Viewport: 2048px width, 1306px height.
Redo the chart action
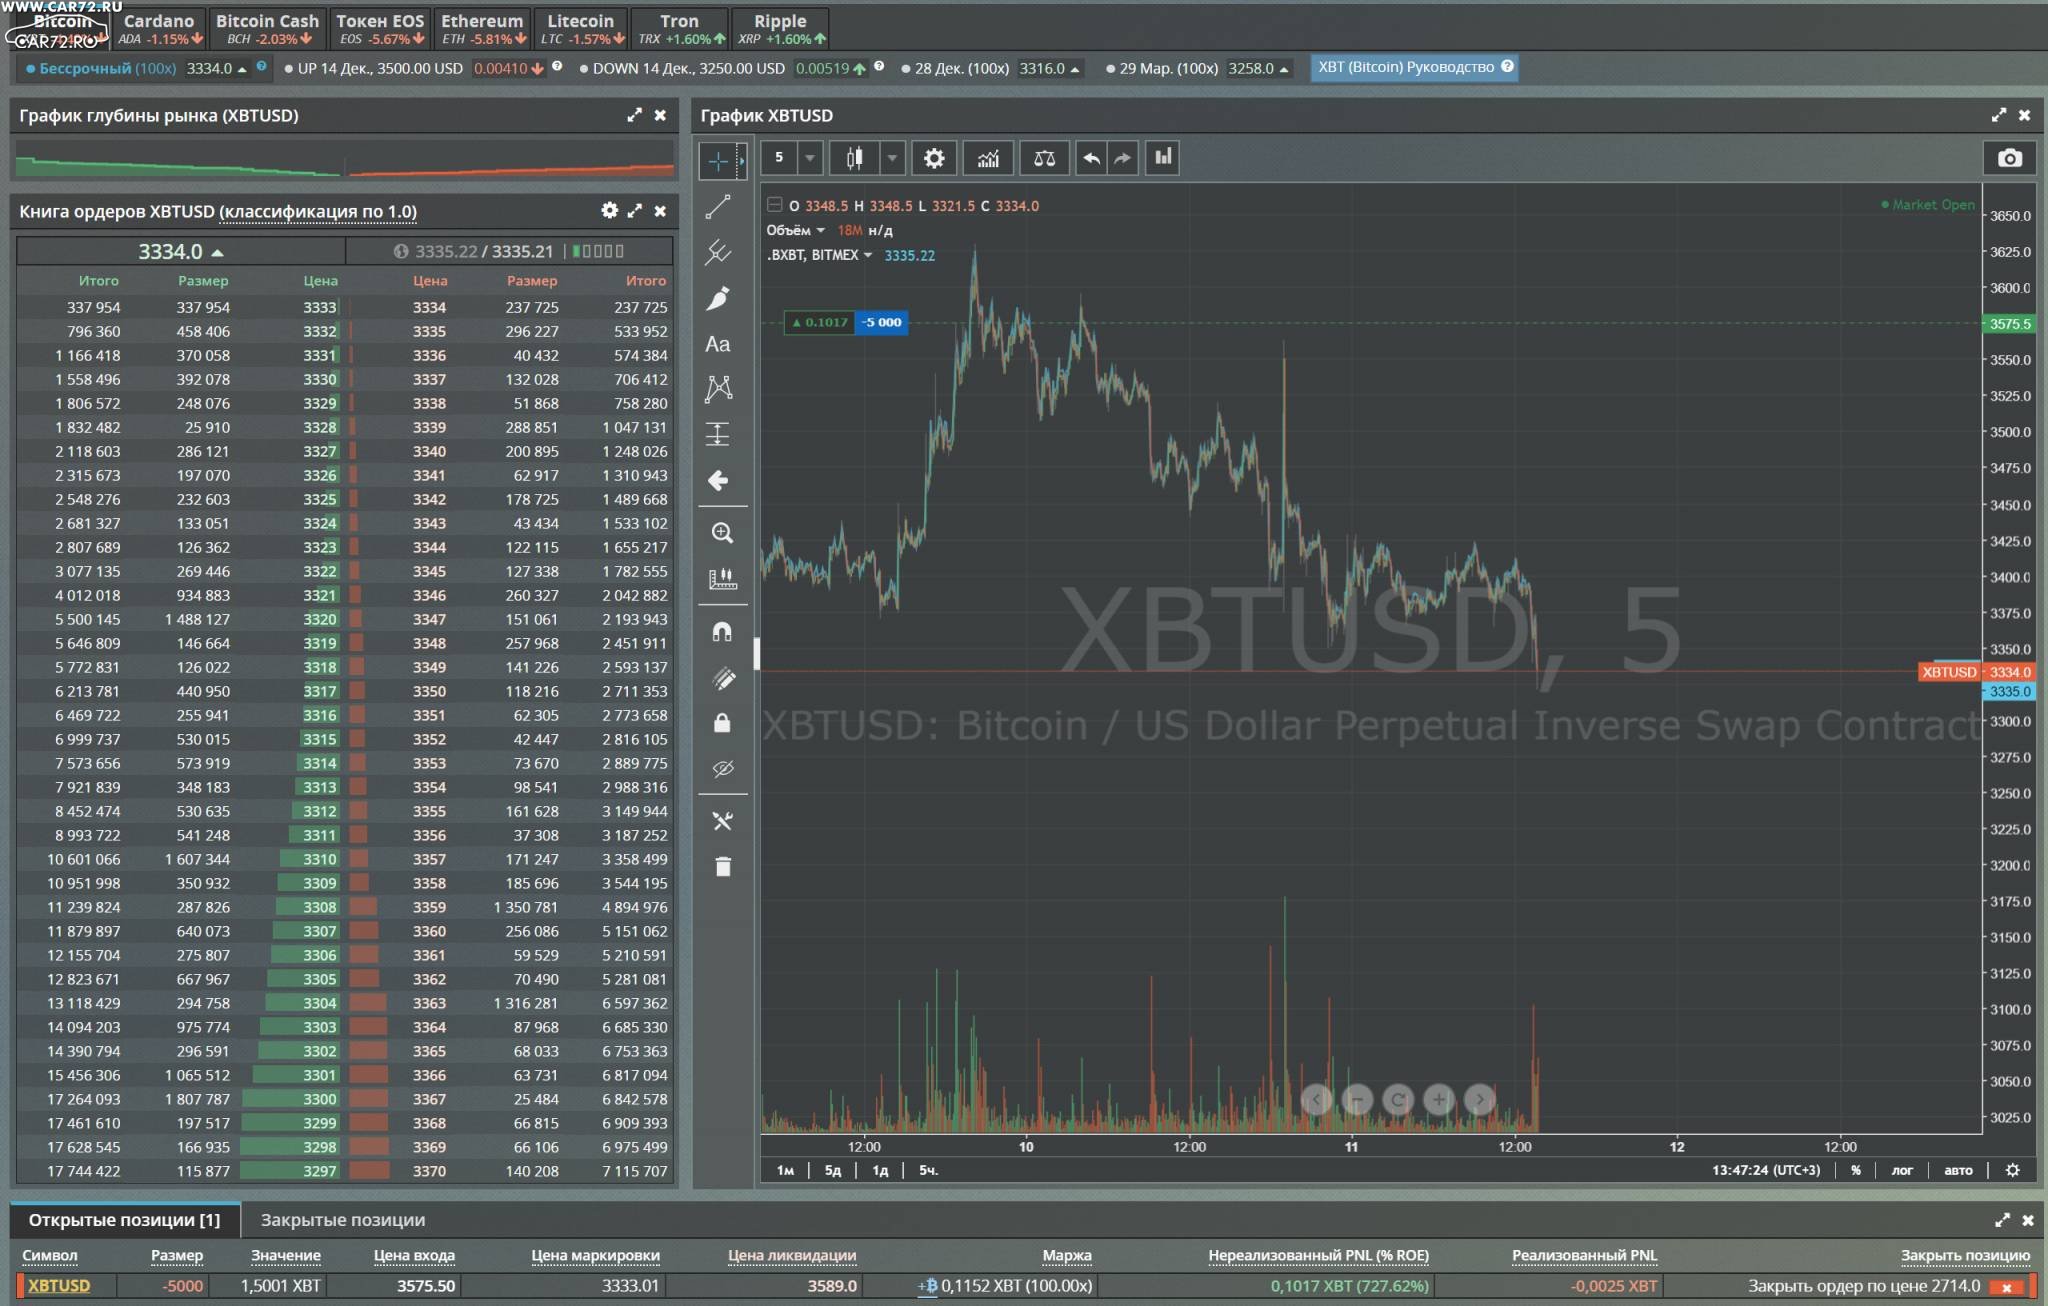coord(1123,158)
